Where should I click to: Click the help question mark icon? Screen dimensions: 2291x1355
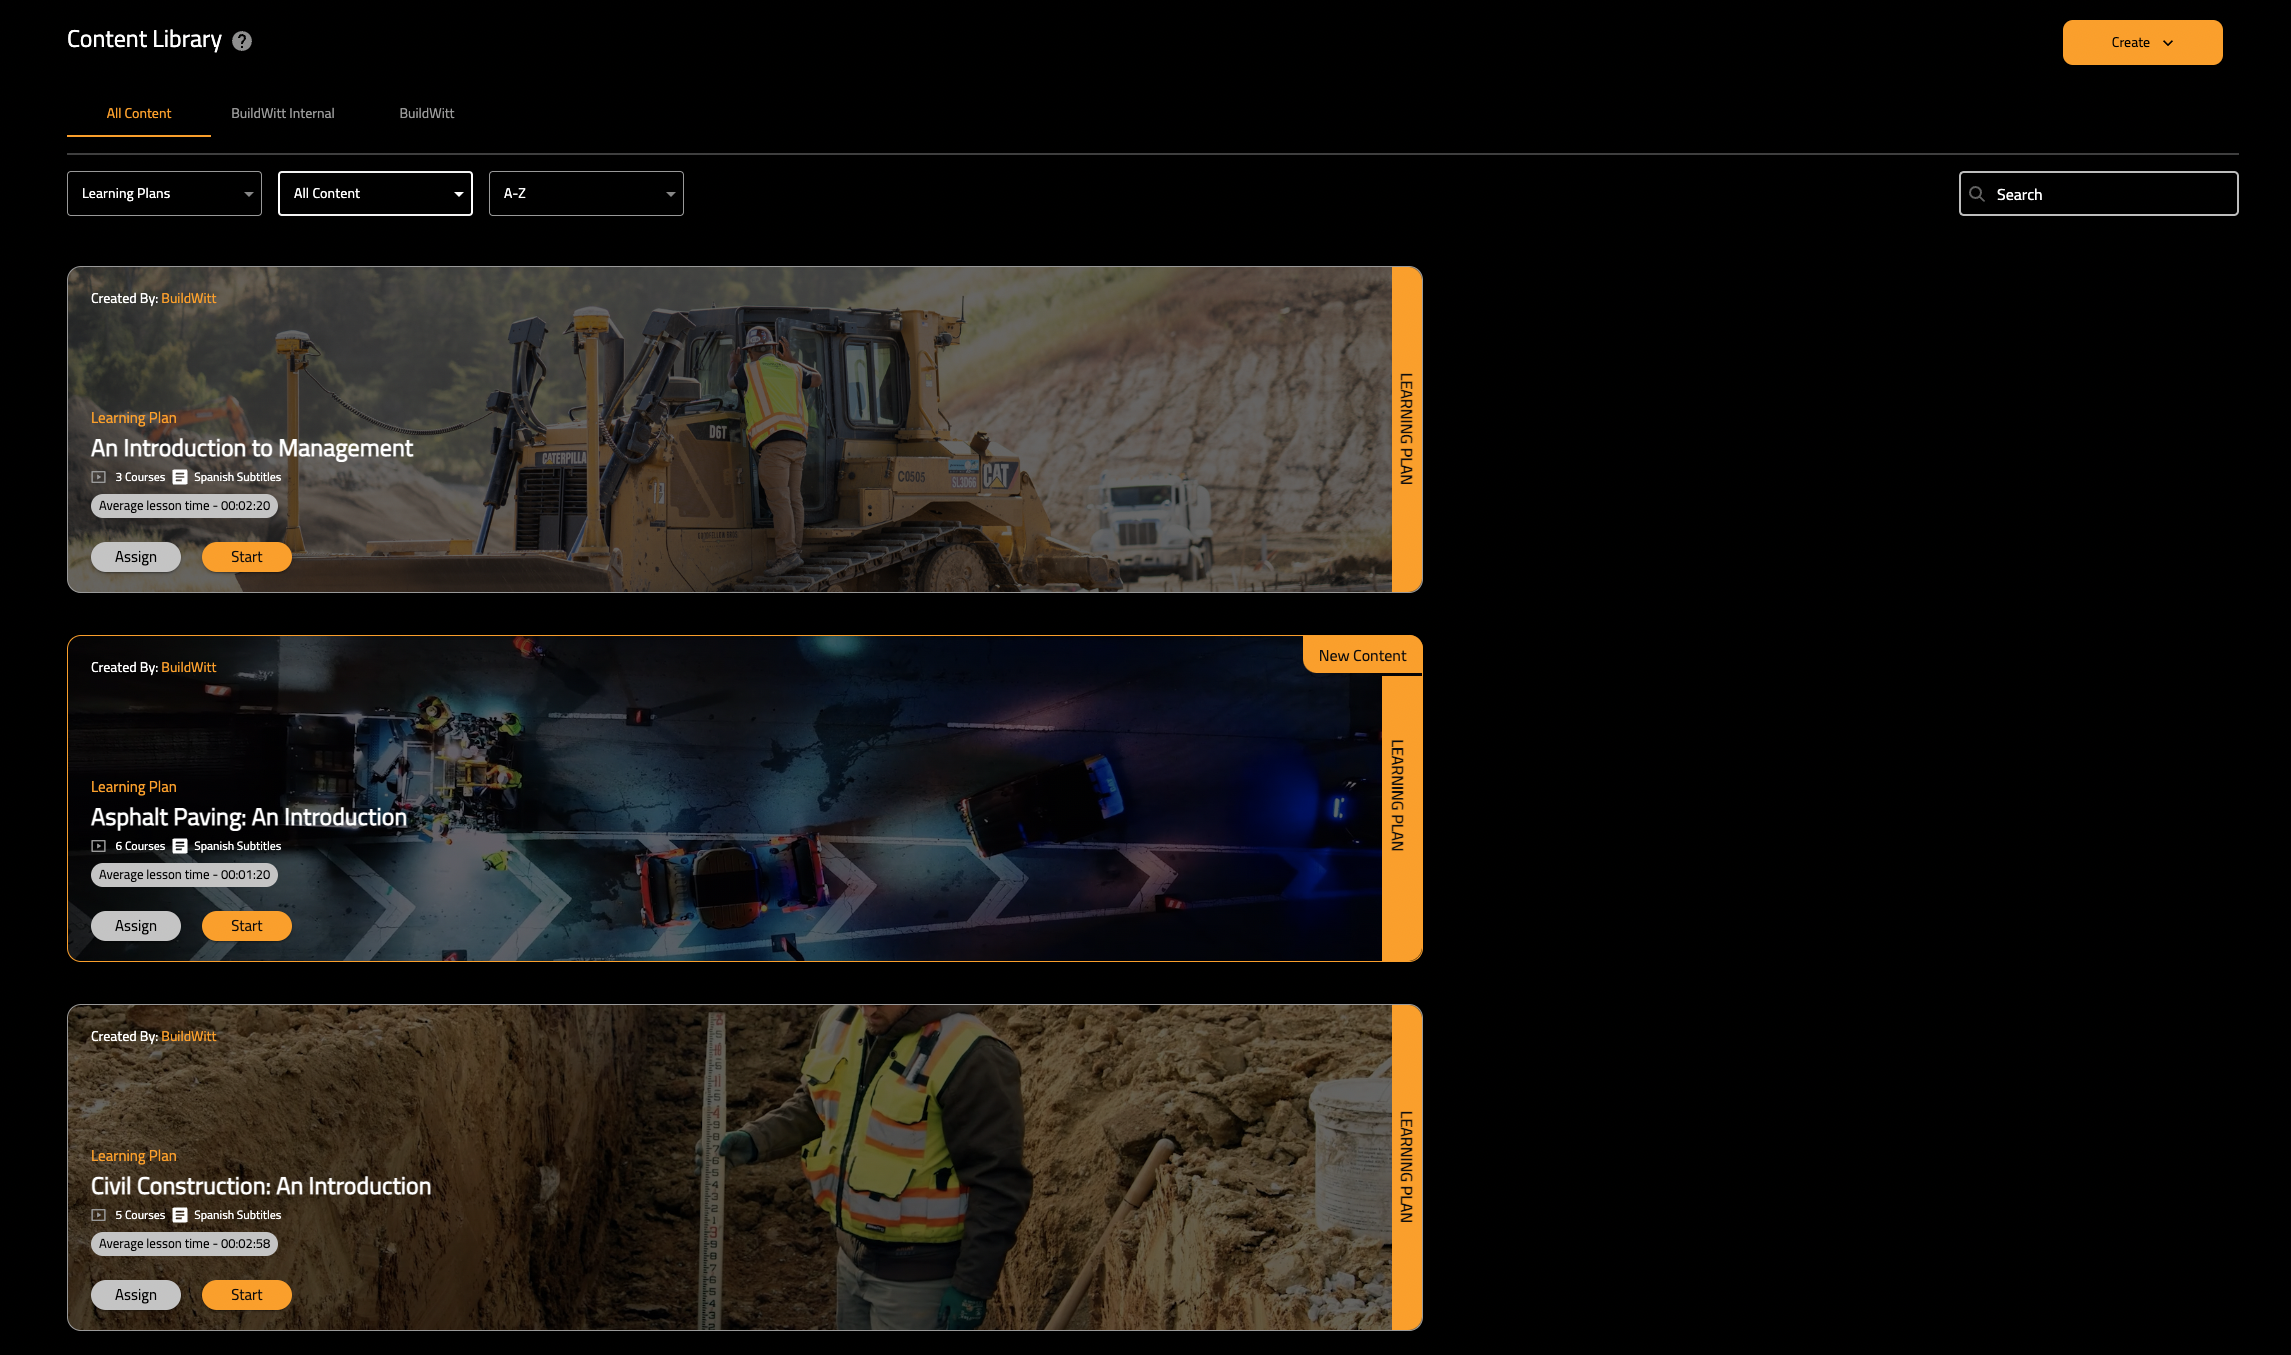click(242, 41)
